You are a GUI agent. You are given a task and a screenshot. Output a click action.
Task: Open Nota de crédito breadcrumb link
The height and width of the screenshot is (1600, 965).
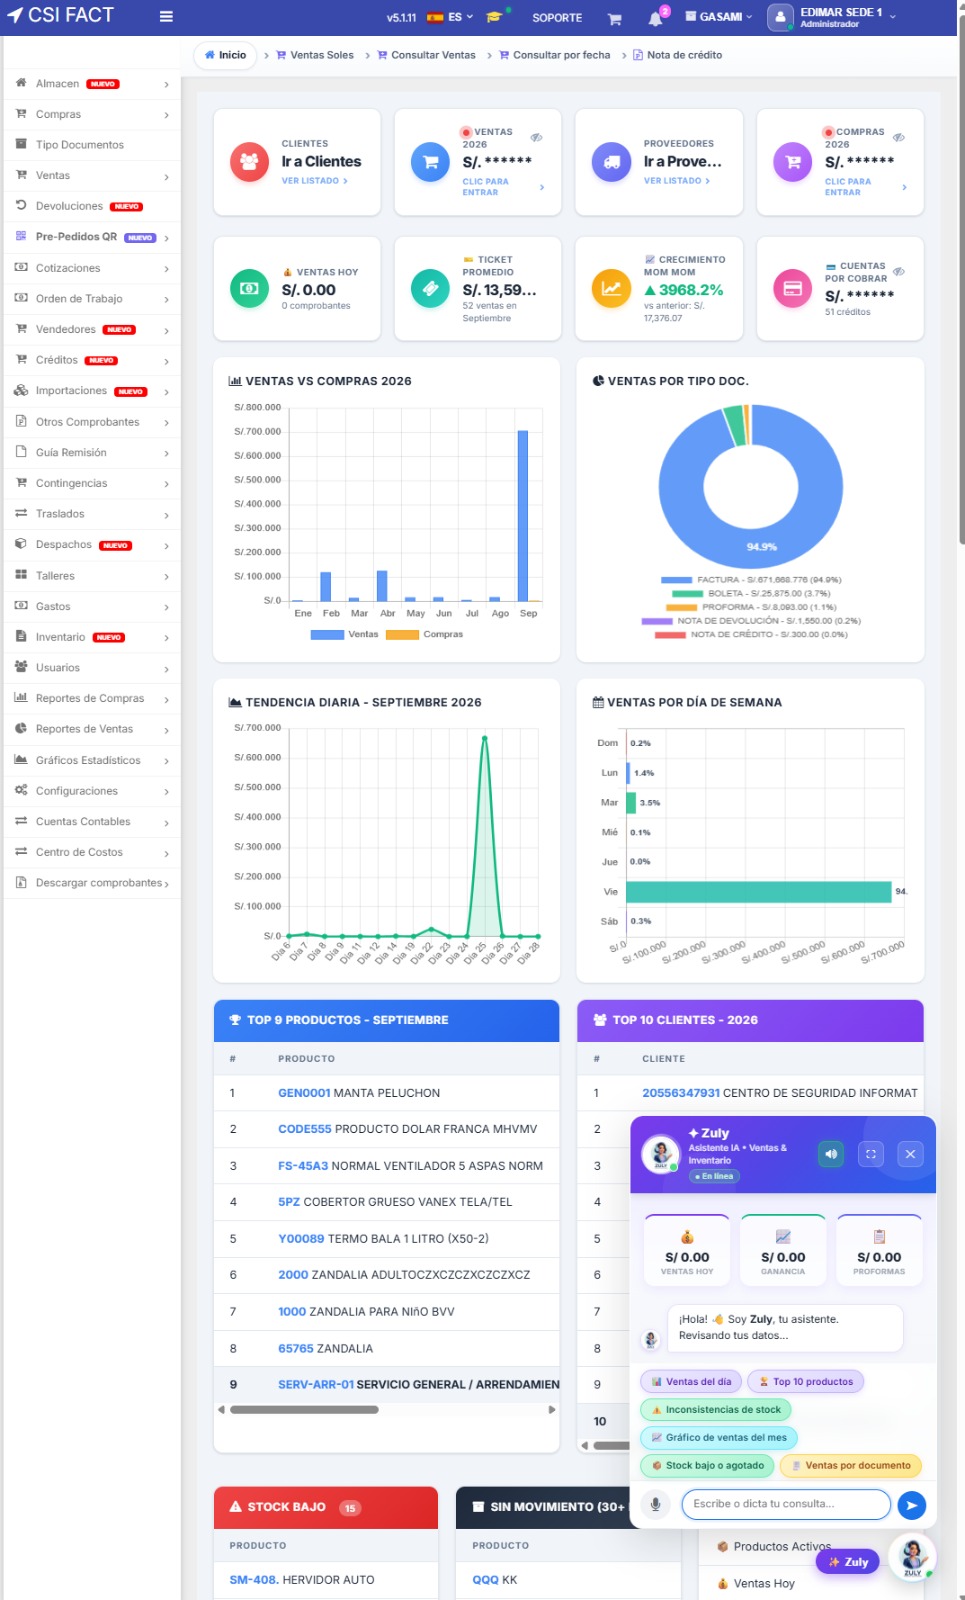[x=677, y=55]
